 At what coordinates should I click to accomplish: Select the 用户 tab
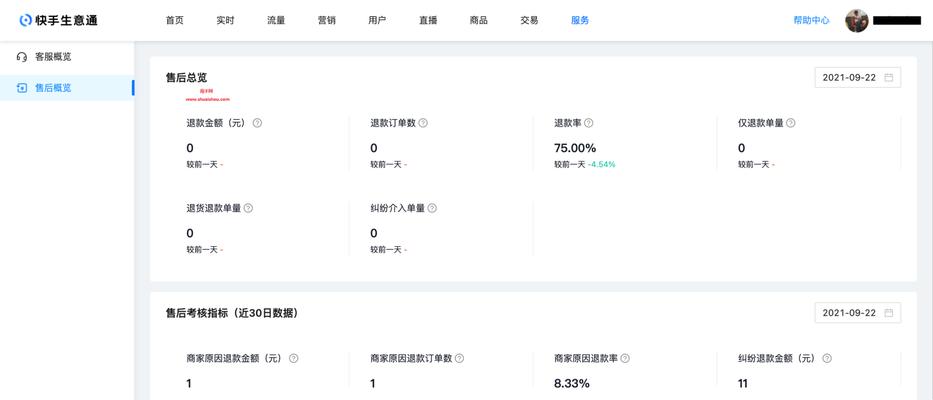pyautogui.click(x=377, y=20)
